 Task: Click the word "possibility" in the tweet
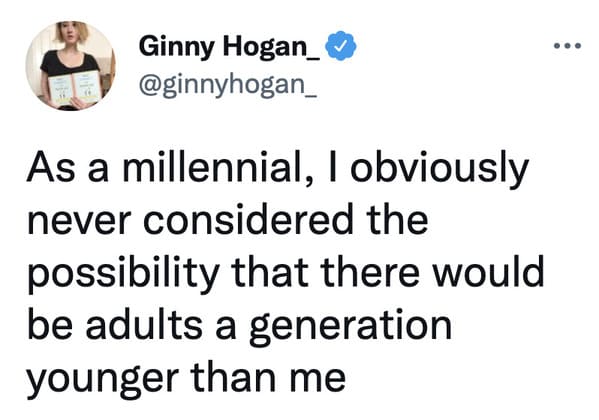click(123, 275)
